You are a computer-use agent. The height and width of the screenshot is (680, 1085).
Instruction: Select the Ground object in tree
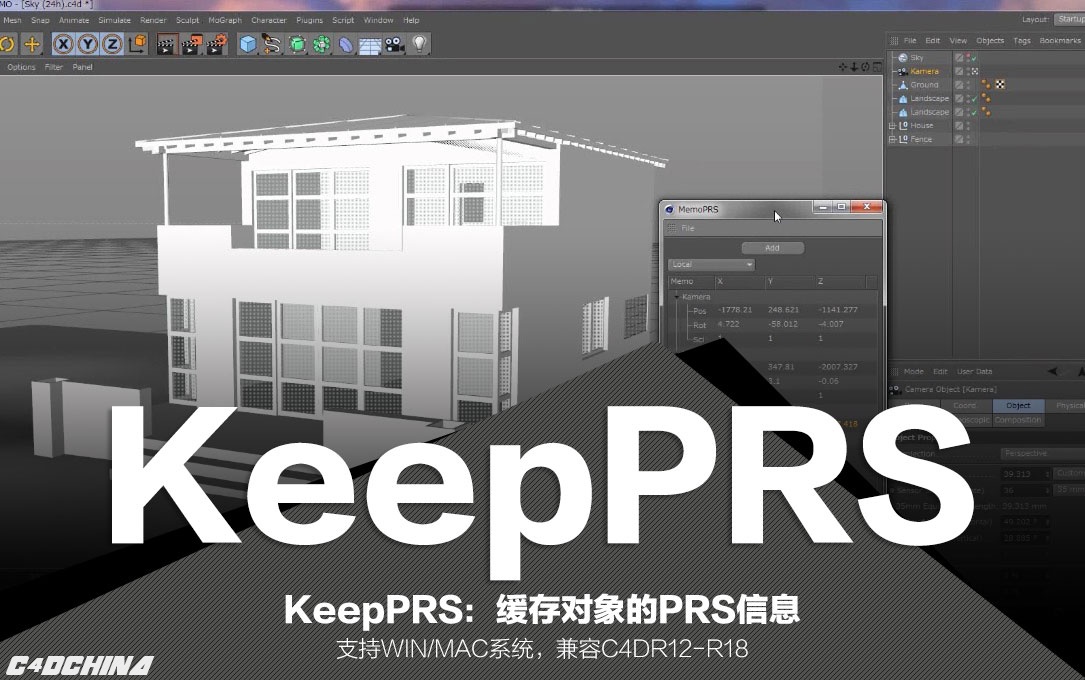(924, 85)
